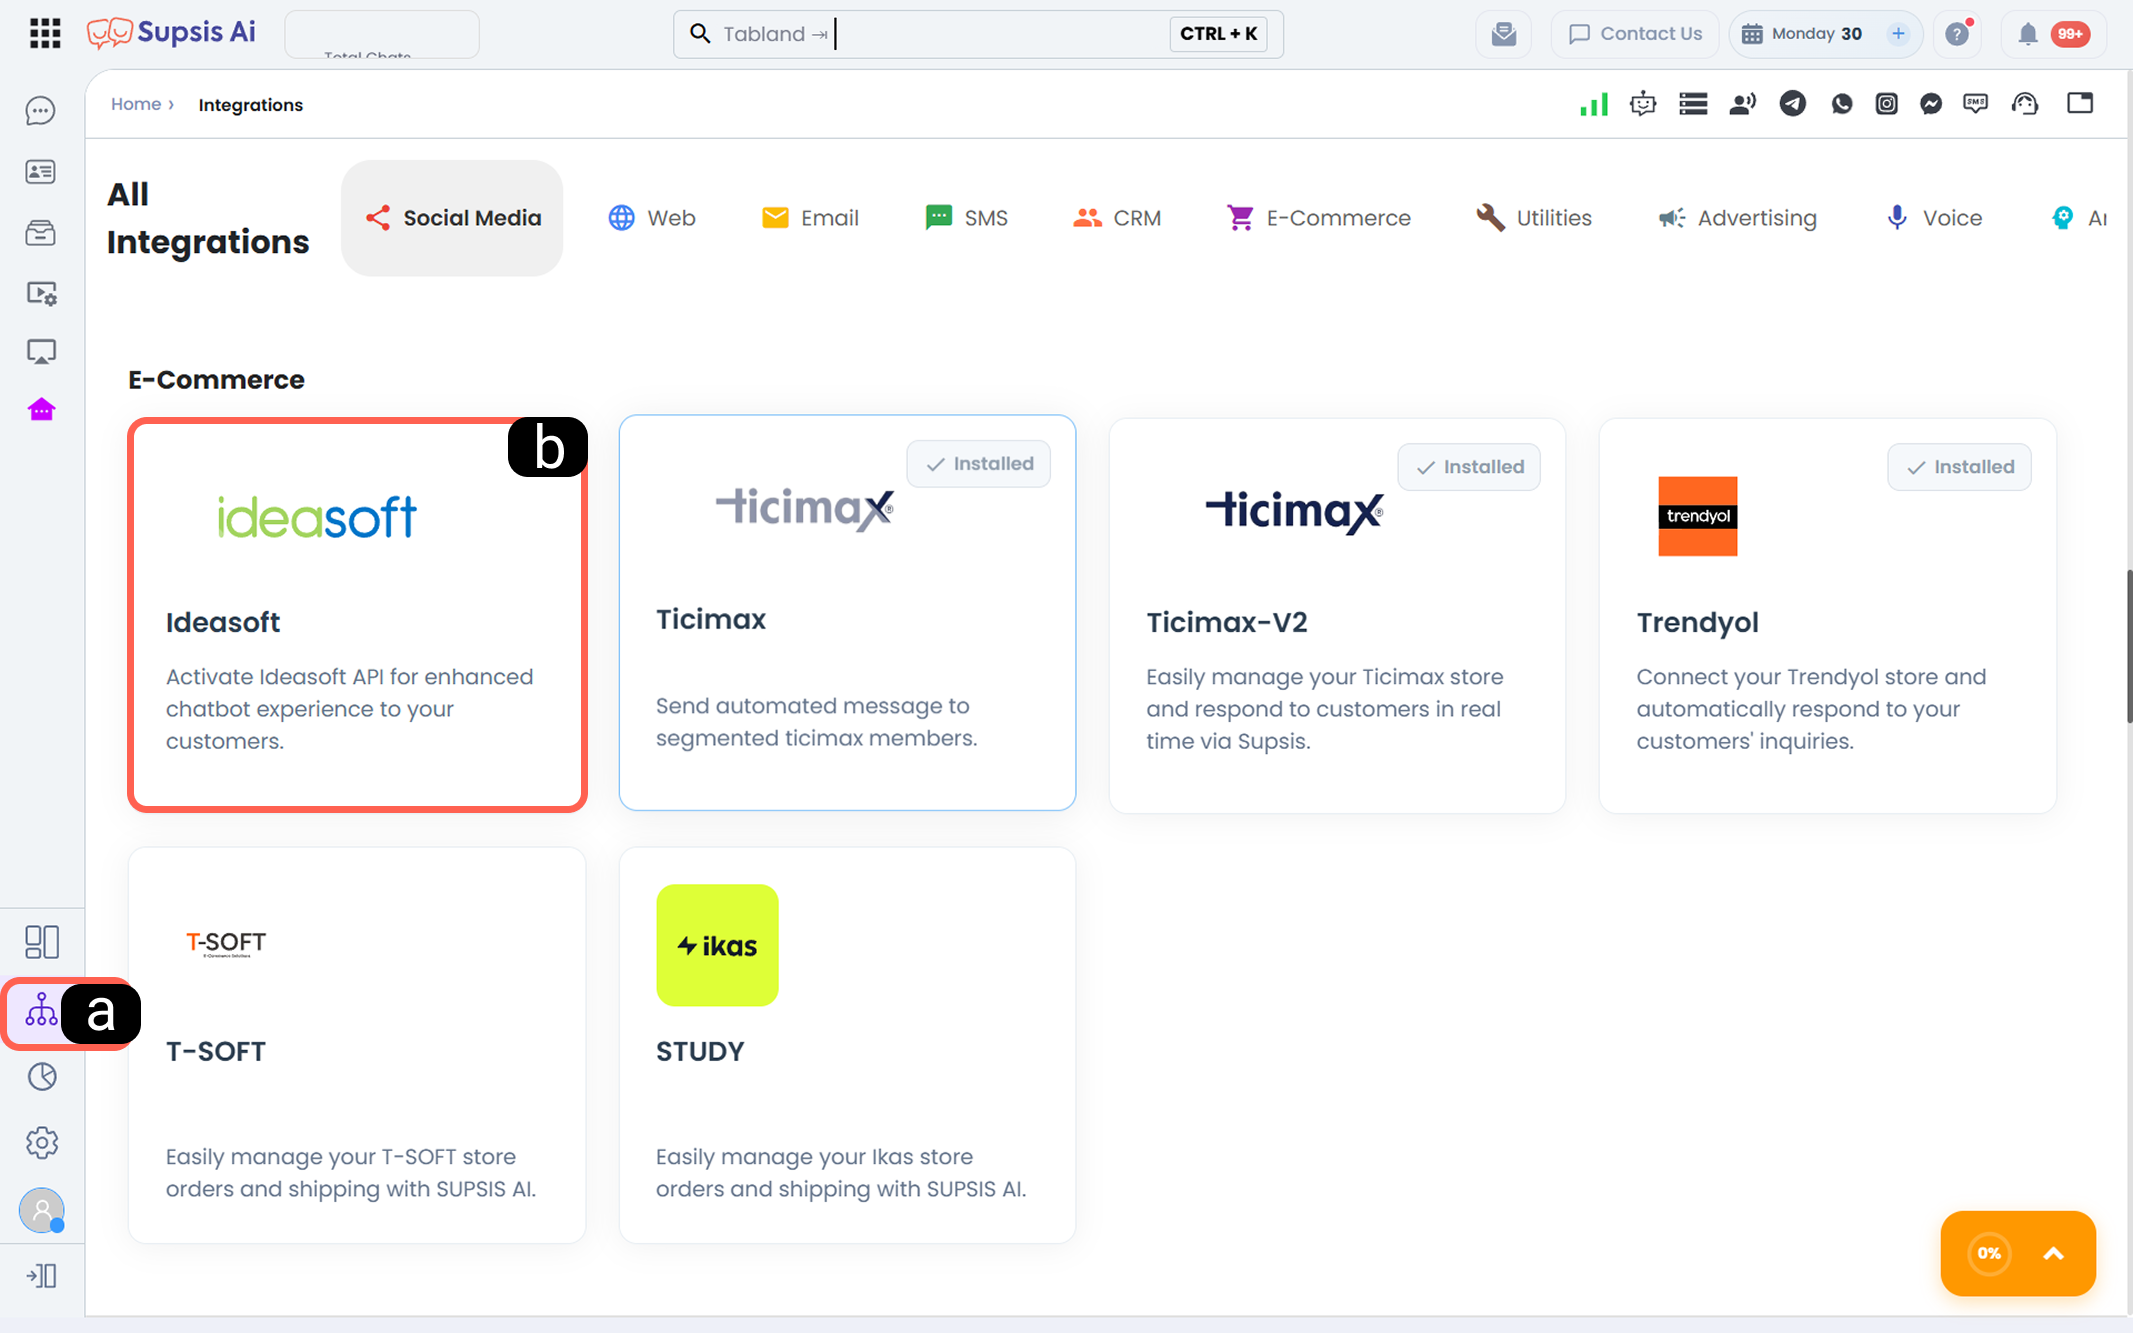Switch to the Advertising tab
2133x1333 pixels.
coord(1737,218)
